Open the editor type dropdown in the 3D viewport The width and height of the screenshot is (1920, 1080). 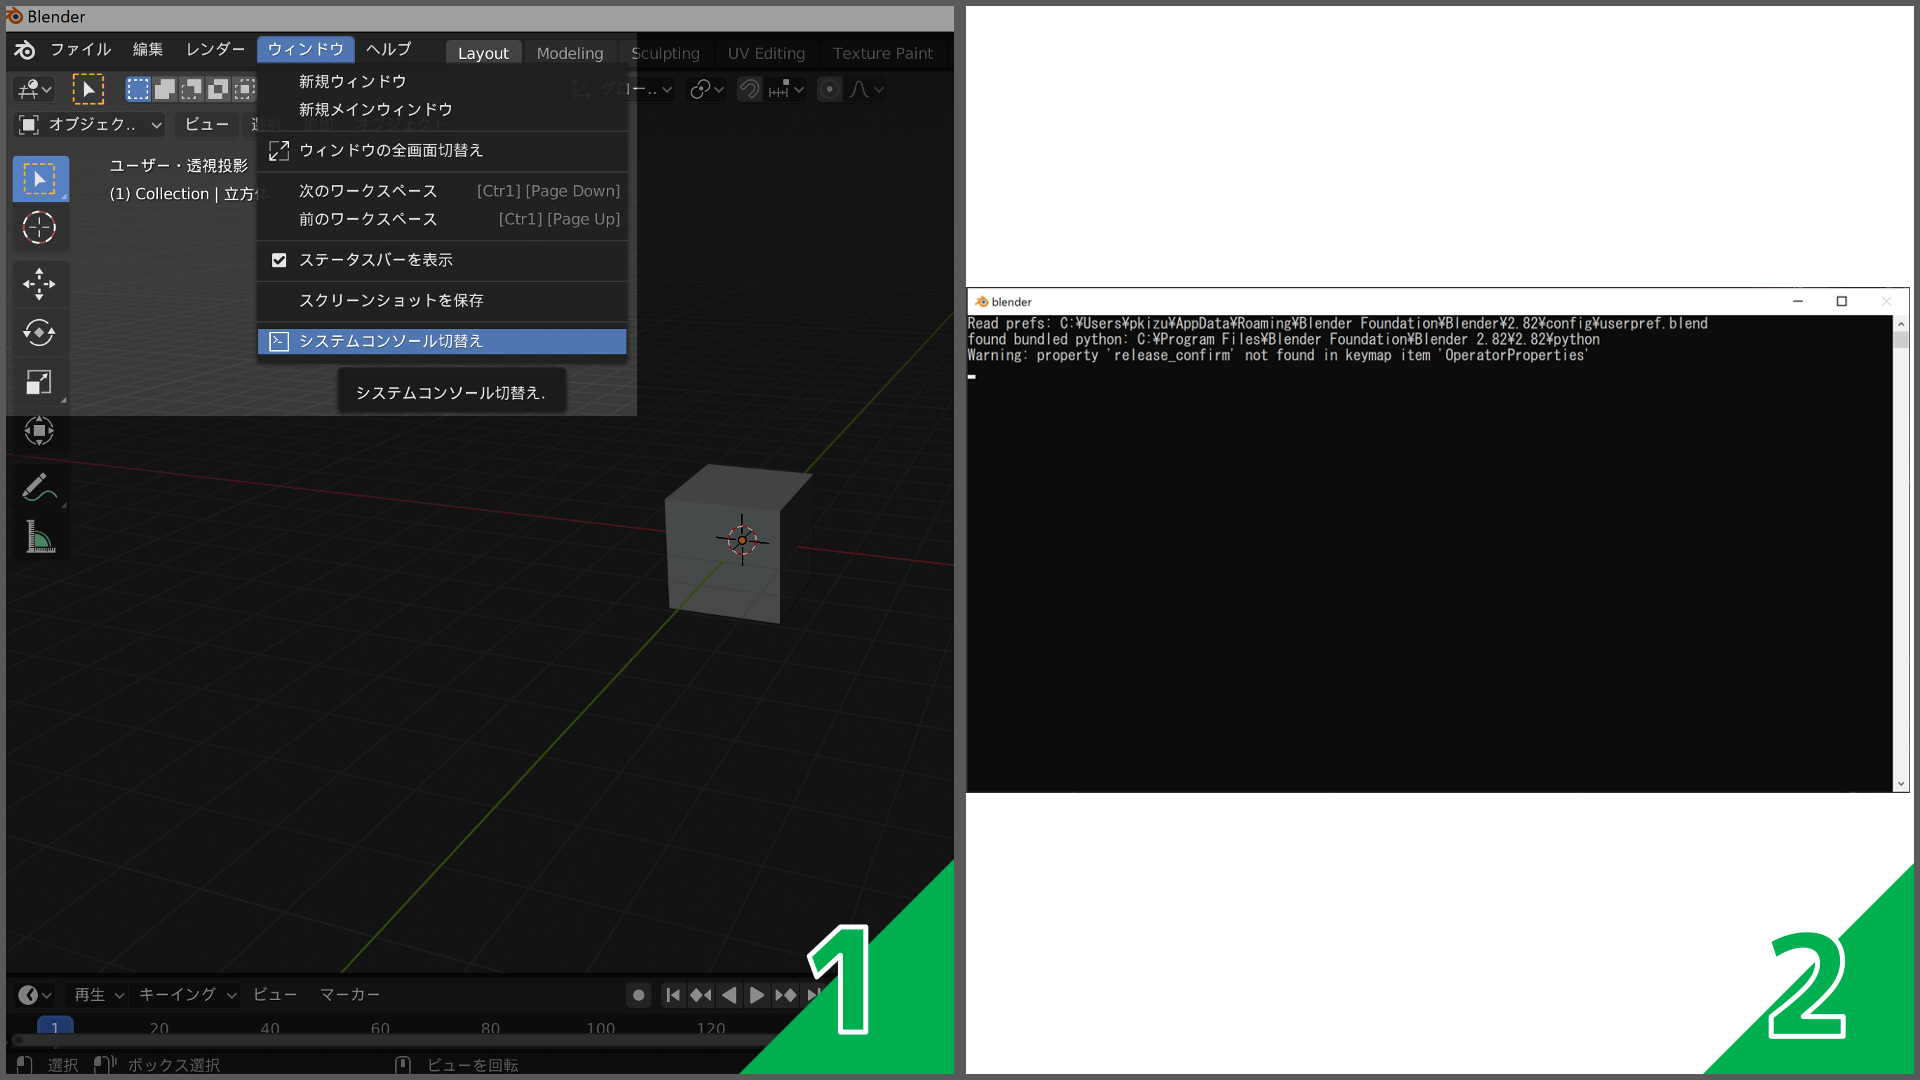click(x=34, y=89)
